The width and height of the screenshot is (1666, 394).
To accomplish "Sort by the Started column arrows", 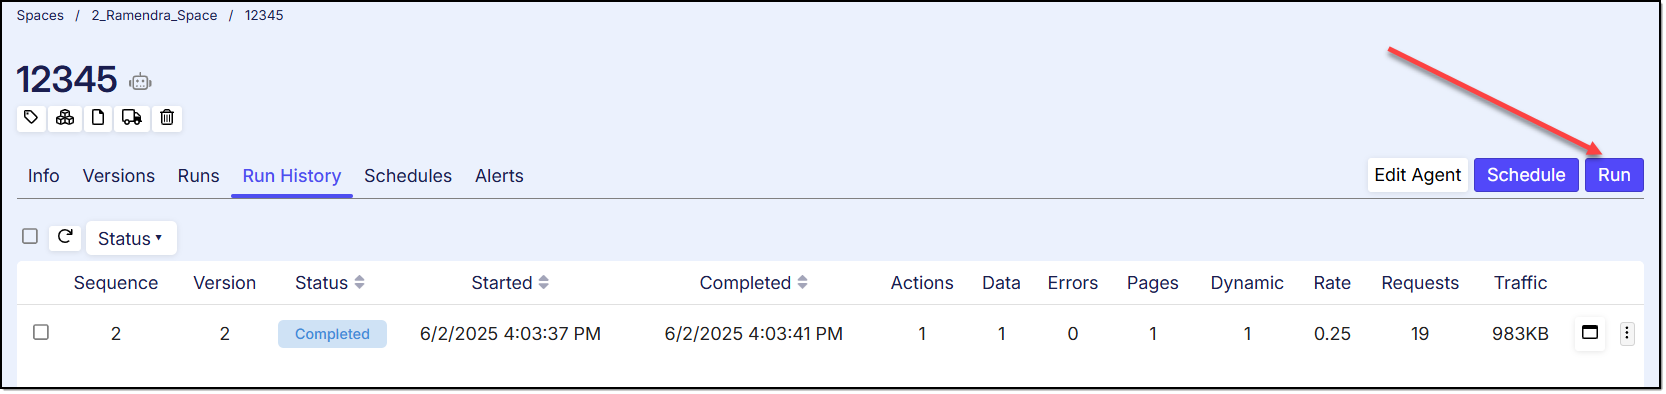I will pyautogui.click(x=543, y=283).
